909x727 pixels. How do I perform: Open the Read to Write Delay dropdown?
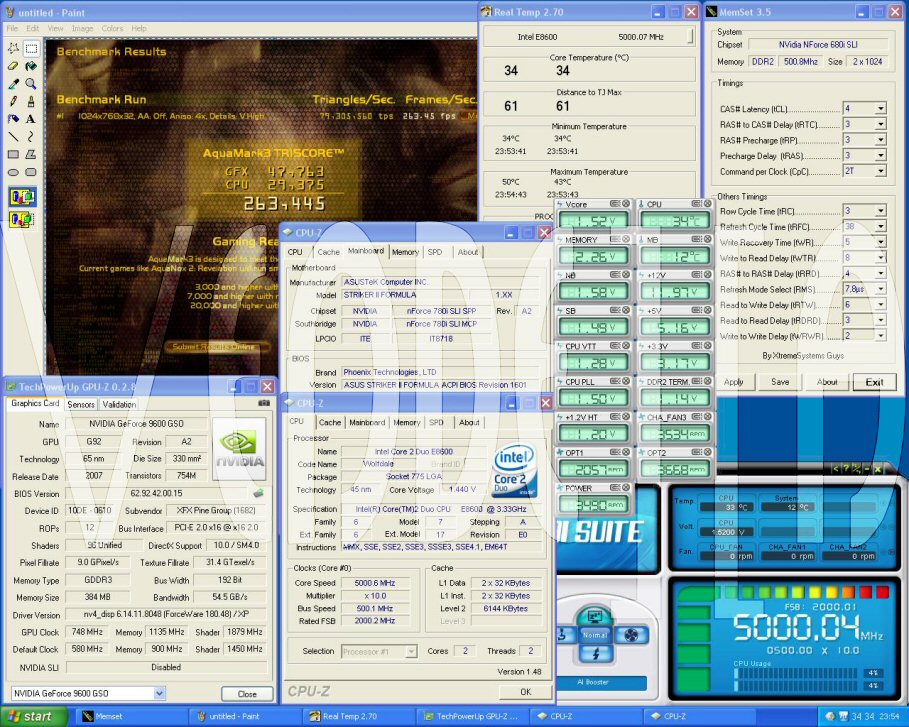pos(881,304)
